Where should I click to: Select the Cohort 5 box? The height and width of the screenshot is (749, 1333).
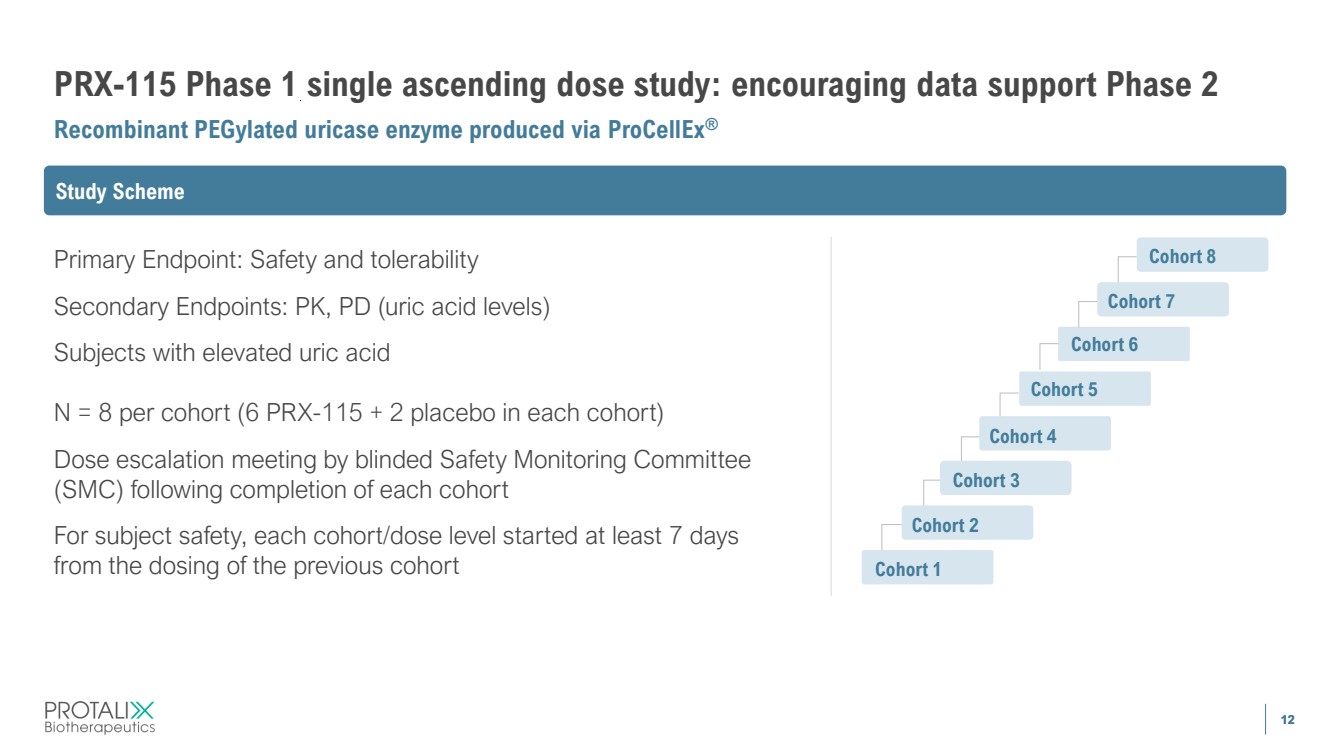point(1084,389)
